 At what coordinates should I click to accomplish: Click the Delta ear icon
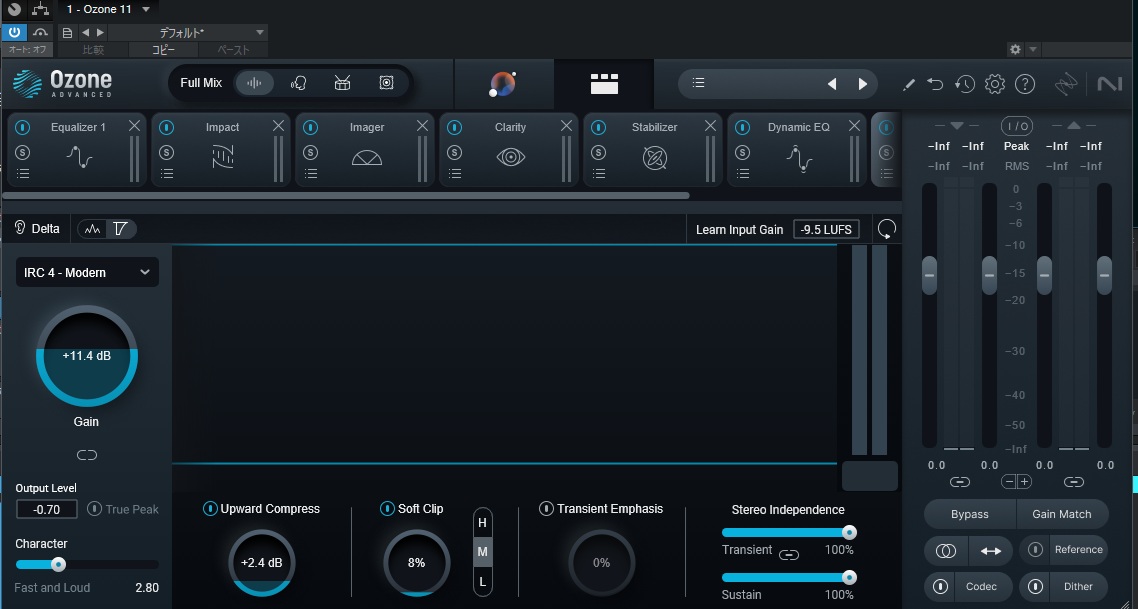tap(20, 228)
